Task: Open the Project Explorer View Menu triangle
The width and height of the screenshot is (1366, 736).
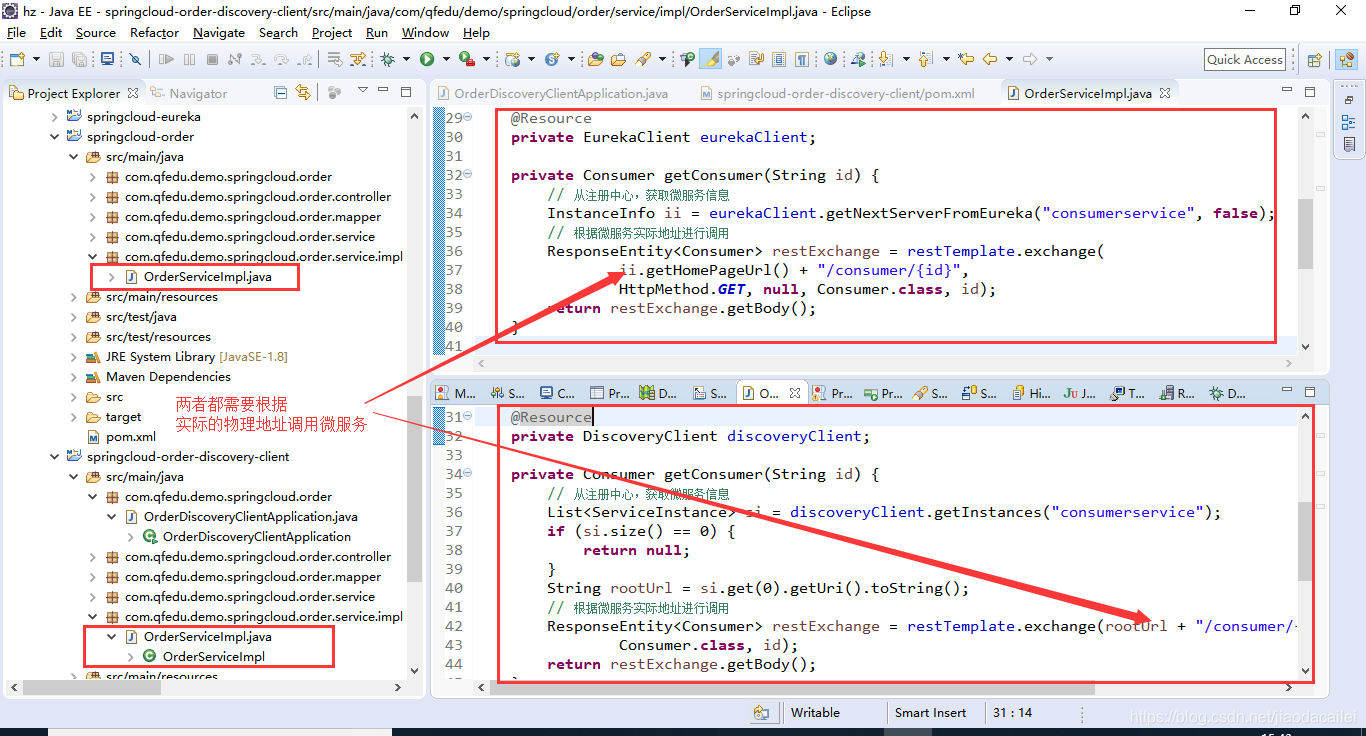Action: [x=361, y=91]
